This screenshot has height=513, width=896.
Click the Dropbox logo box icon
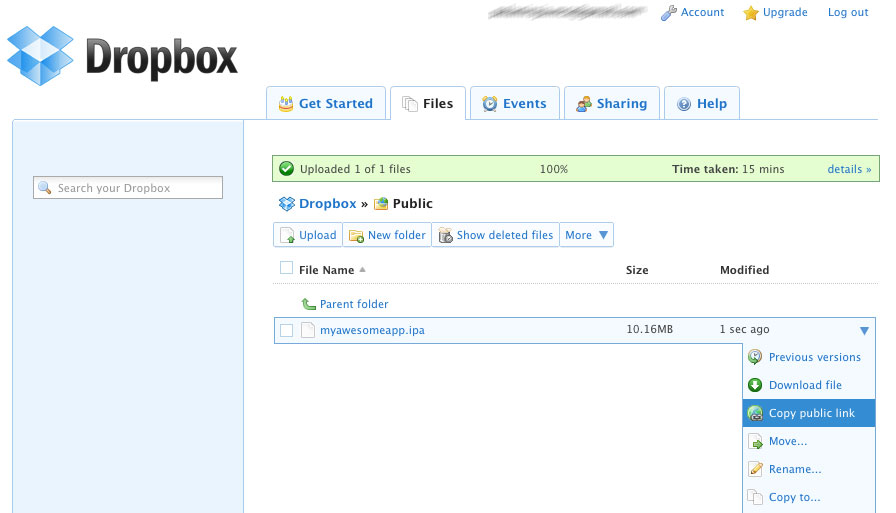40,55
